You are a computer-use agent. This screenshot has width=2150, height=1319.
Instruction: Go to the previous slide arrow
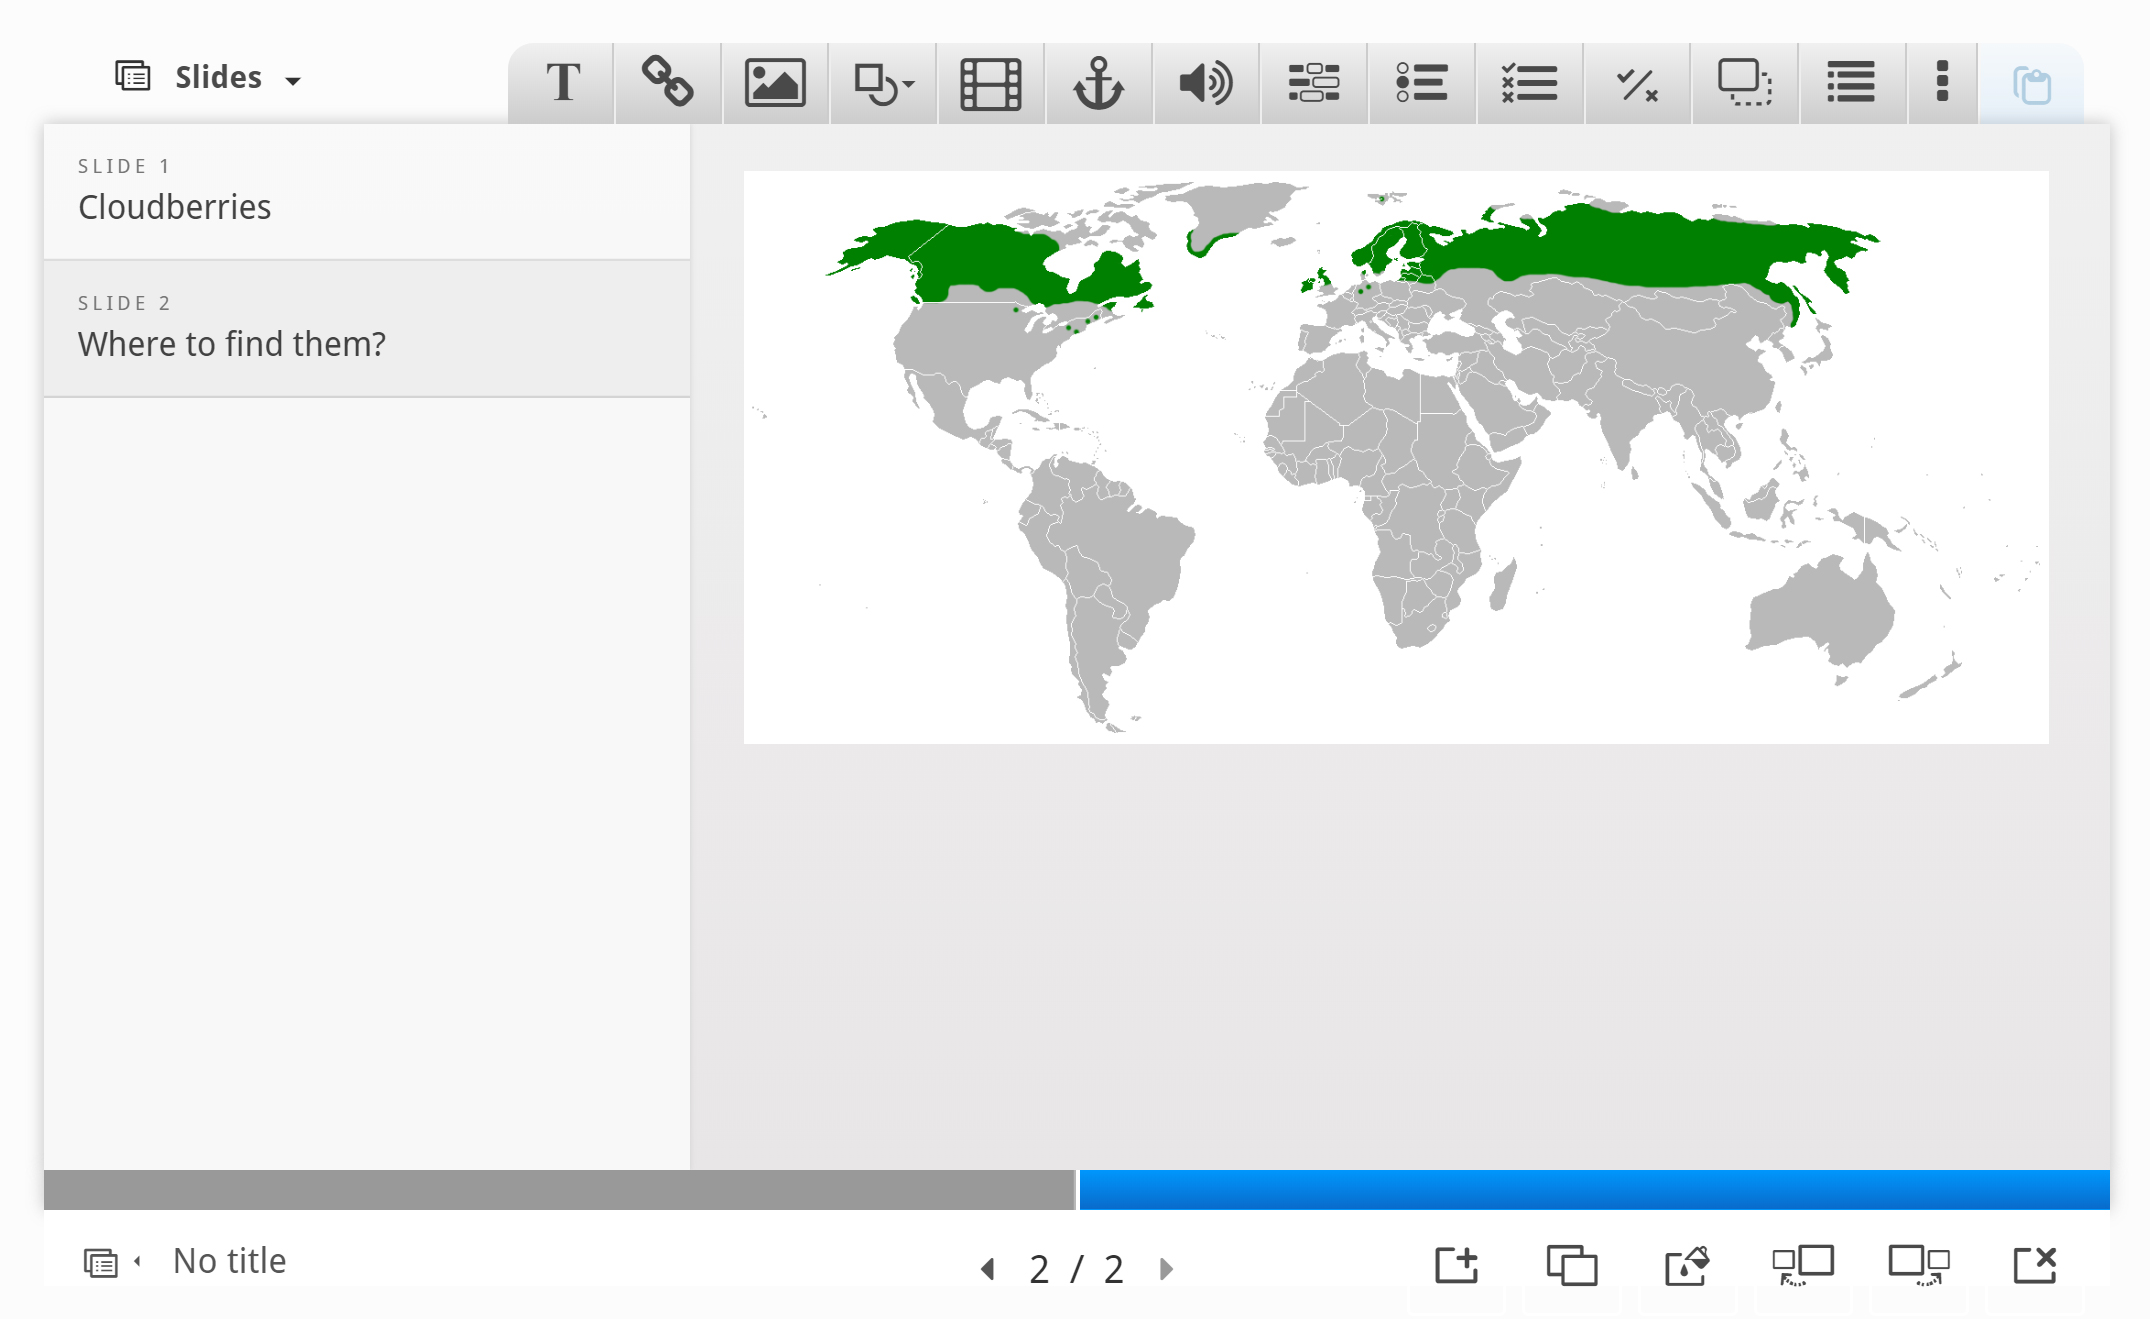tap(988, 1269)
